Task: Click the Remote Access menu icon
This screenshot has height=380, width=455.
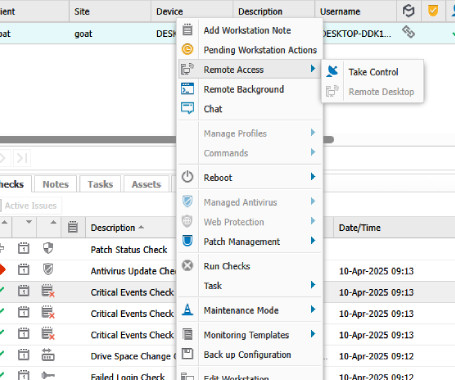Action: (187, 69)
